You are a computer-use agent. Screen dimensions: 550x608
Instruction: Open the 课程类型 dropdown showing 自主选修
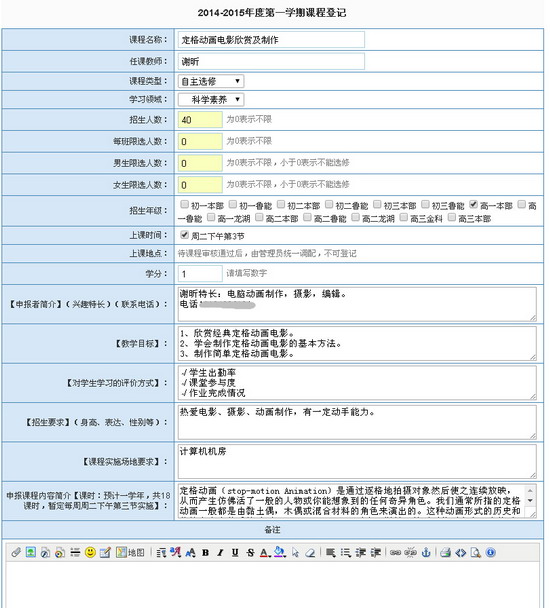pos(211,81)
